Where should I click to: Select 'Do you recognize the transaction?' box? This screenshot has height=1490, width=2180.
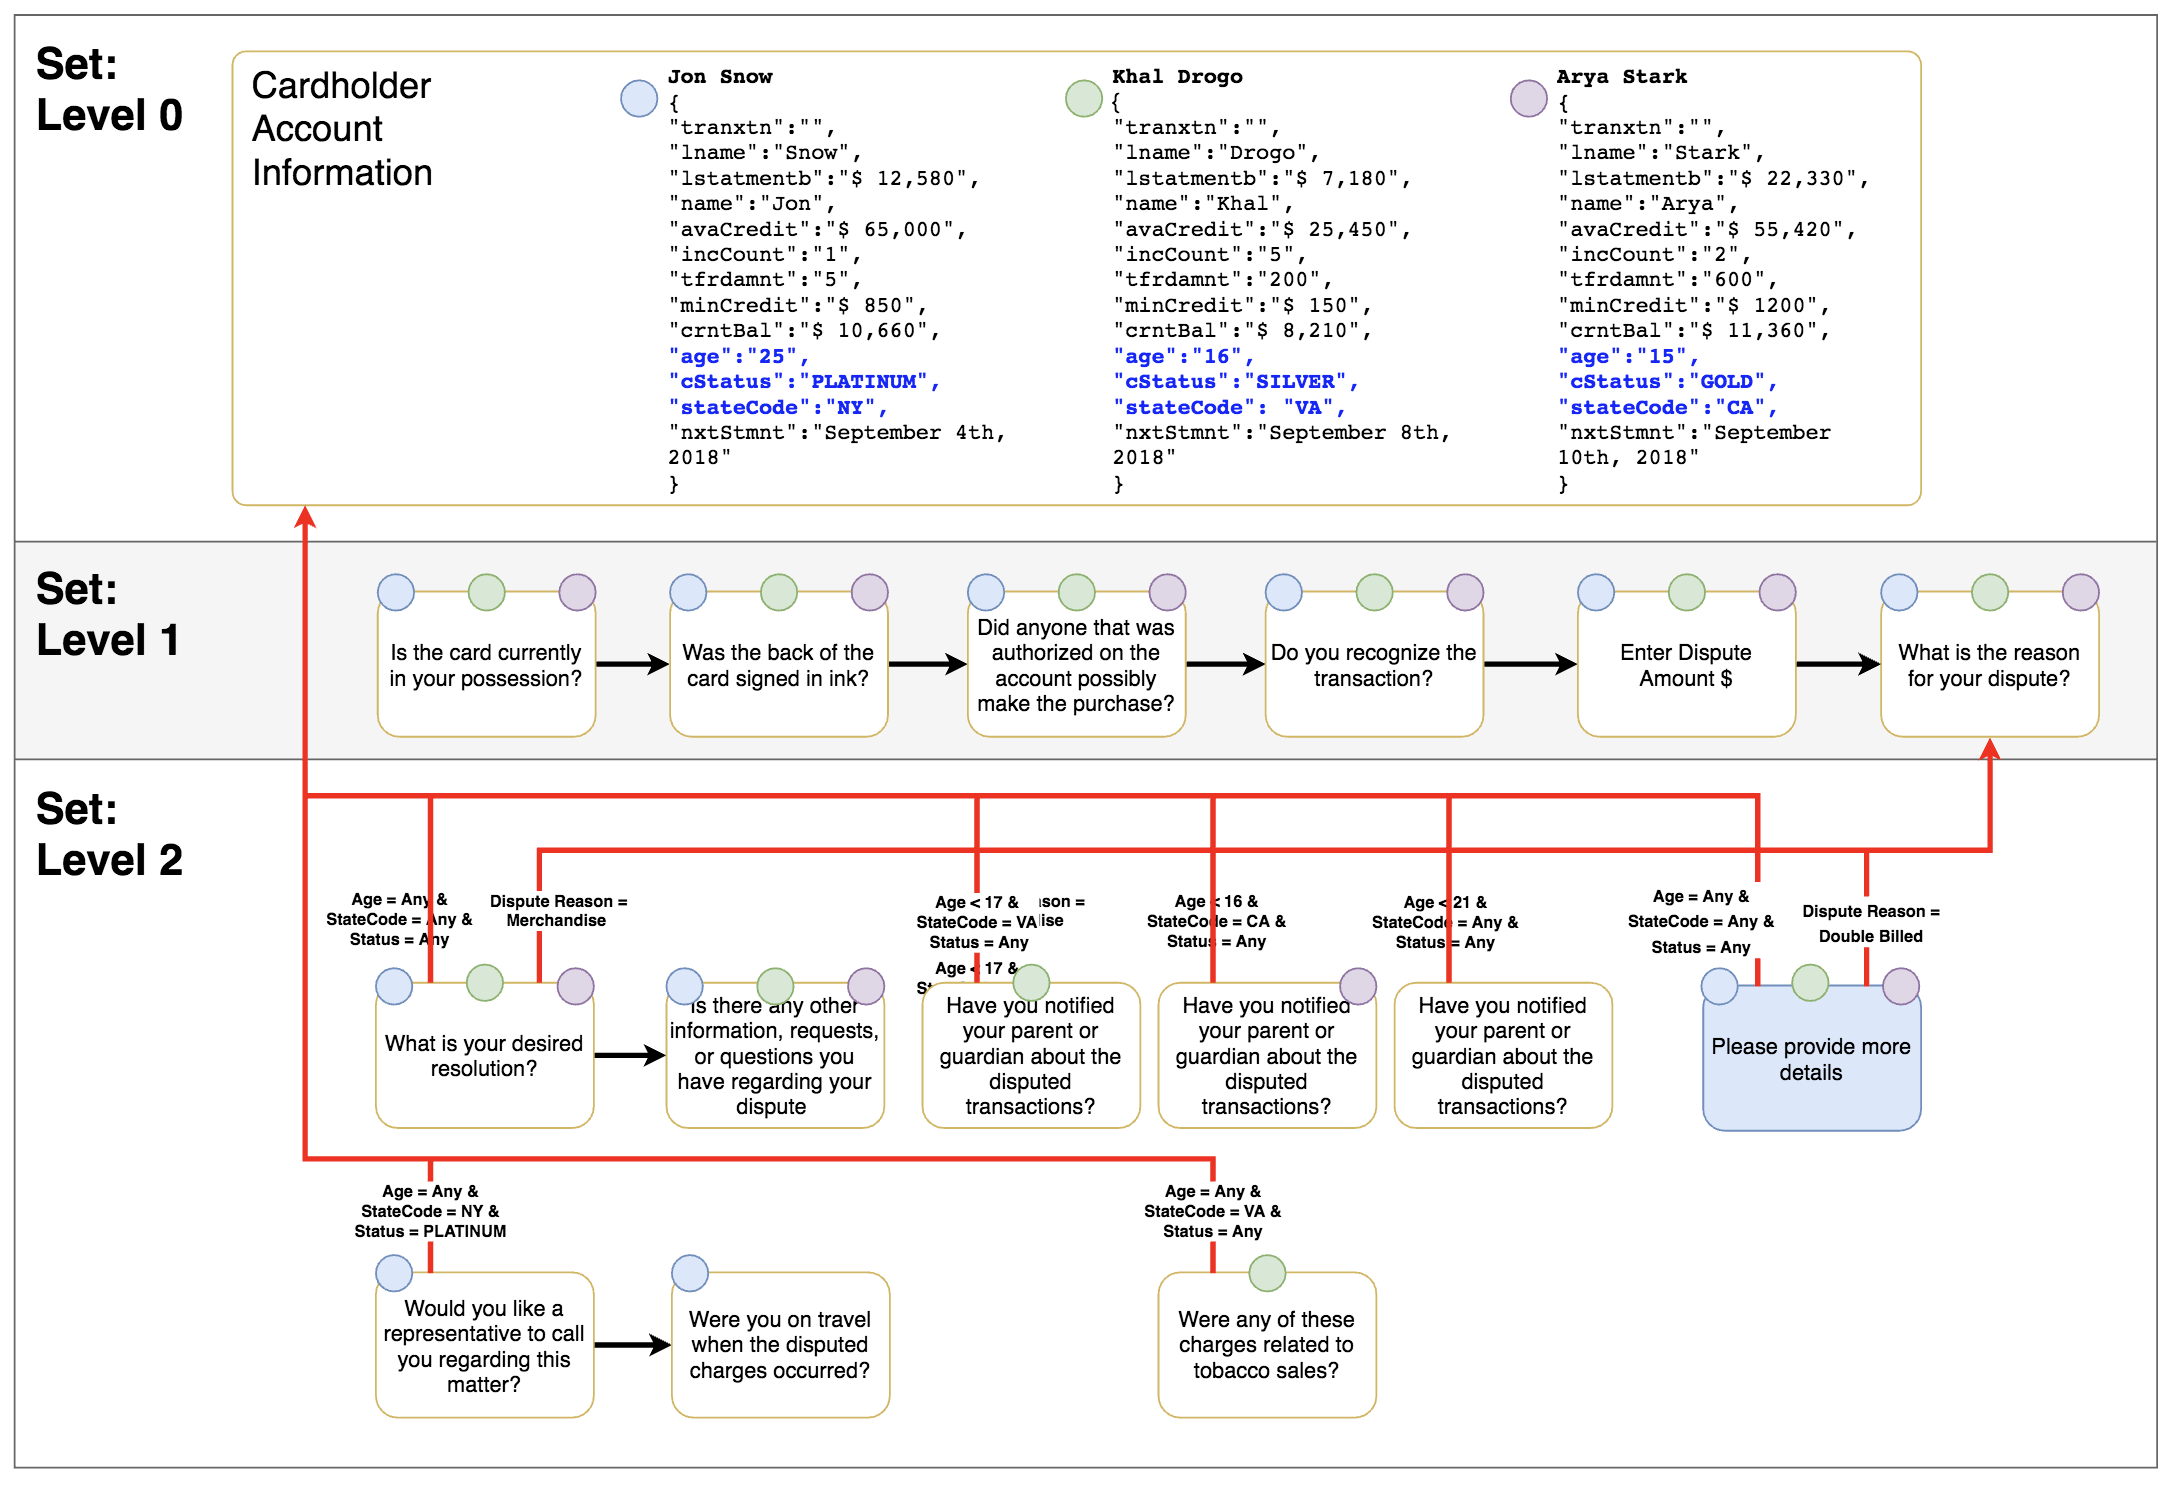coord(1373,666)
